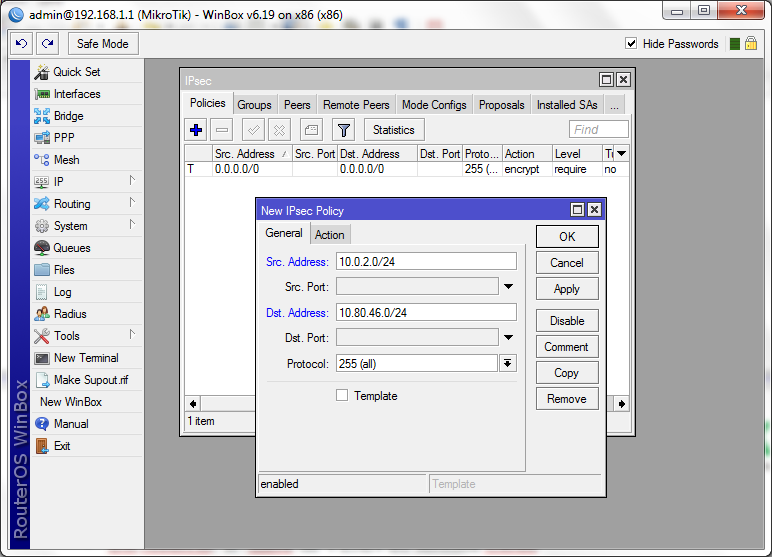Click the padlock icon near Hide Passwords
This screenshot has width=772, height=557.
click(750, 43)
